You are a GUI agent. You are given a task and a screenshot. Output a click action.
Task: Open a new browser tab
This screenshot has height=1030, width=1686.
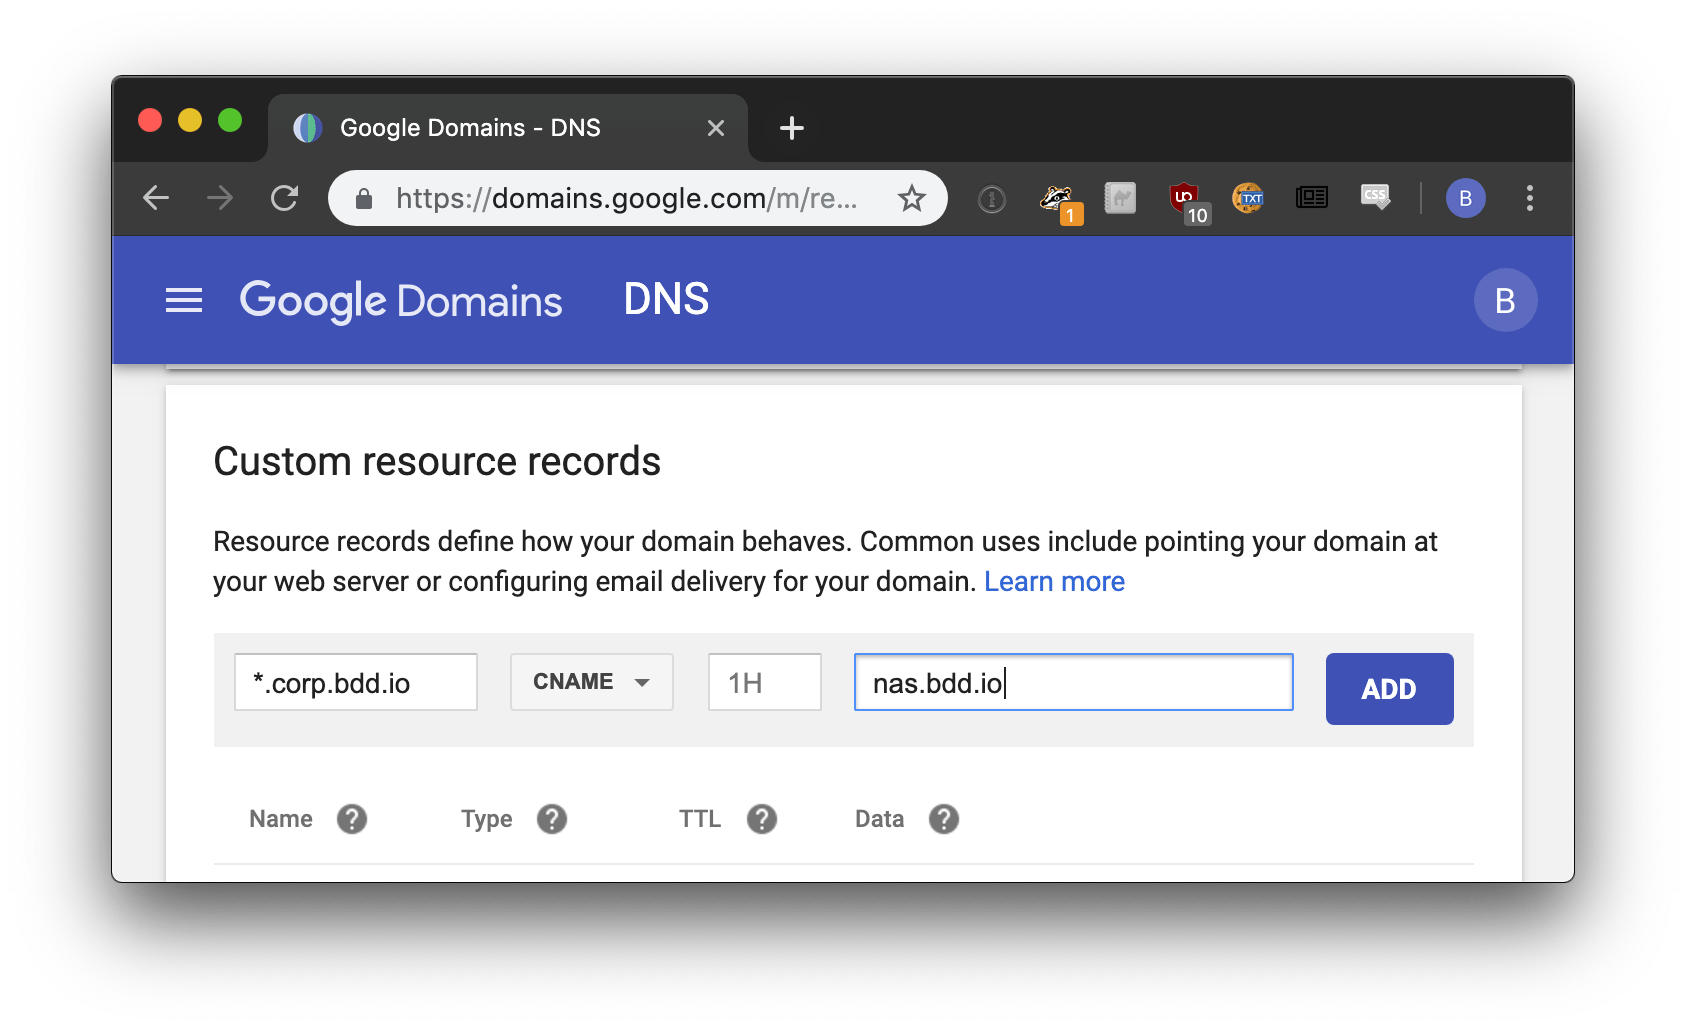791,128
